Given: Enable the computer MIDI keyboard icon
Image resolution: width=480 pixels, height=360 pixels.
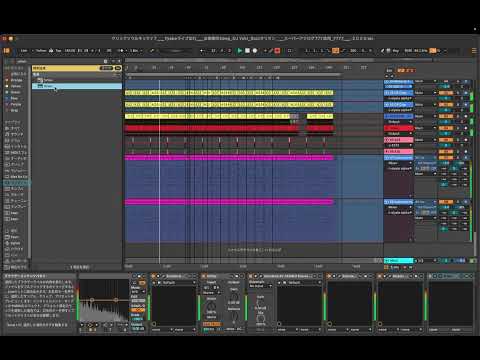Looking at the screenshot, I should pyautogui.click(x=388, y=51).
